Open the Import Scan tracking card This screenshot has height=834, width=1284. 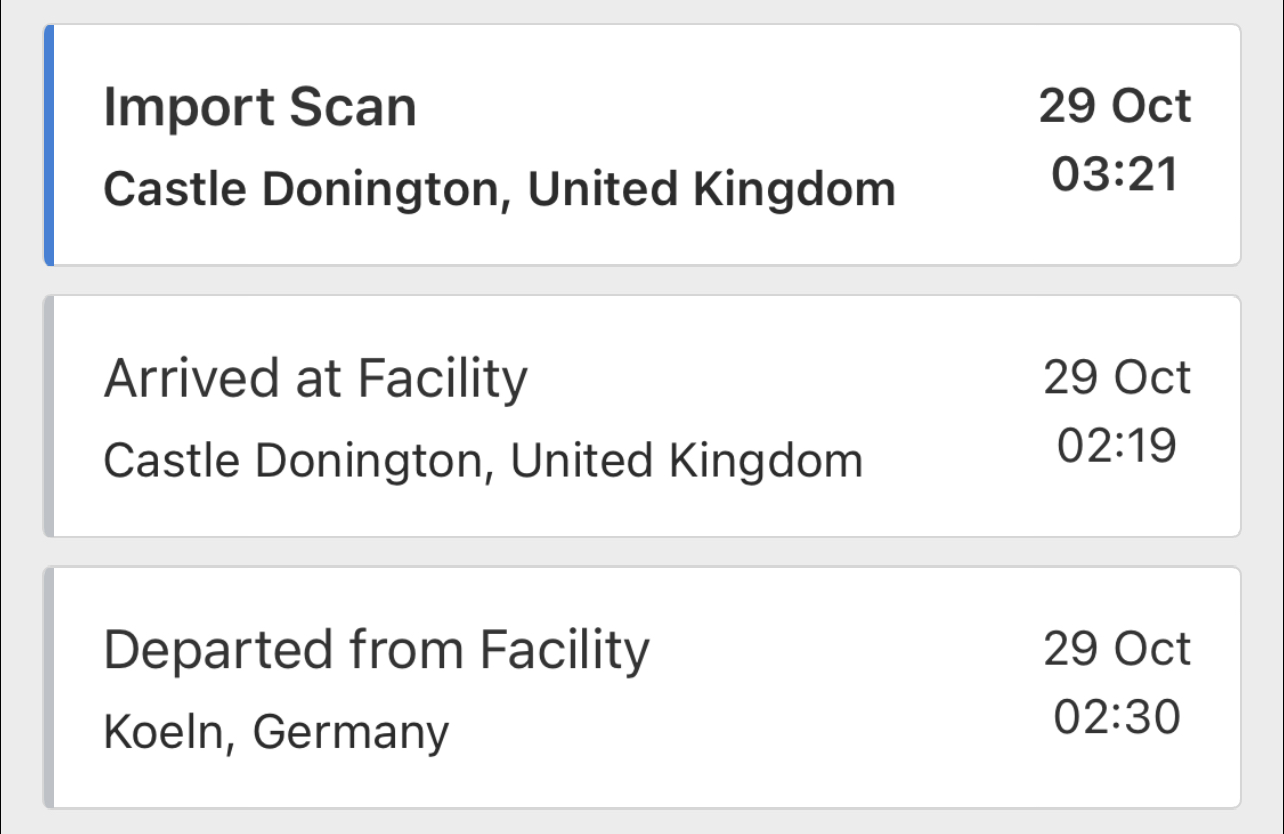[642, 145]
